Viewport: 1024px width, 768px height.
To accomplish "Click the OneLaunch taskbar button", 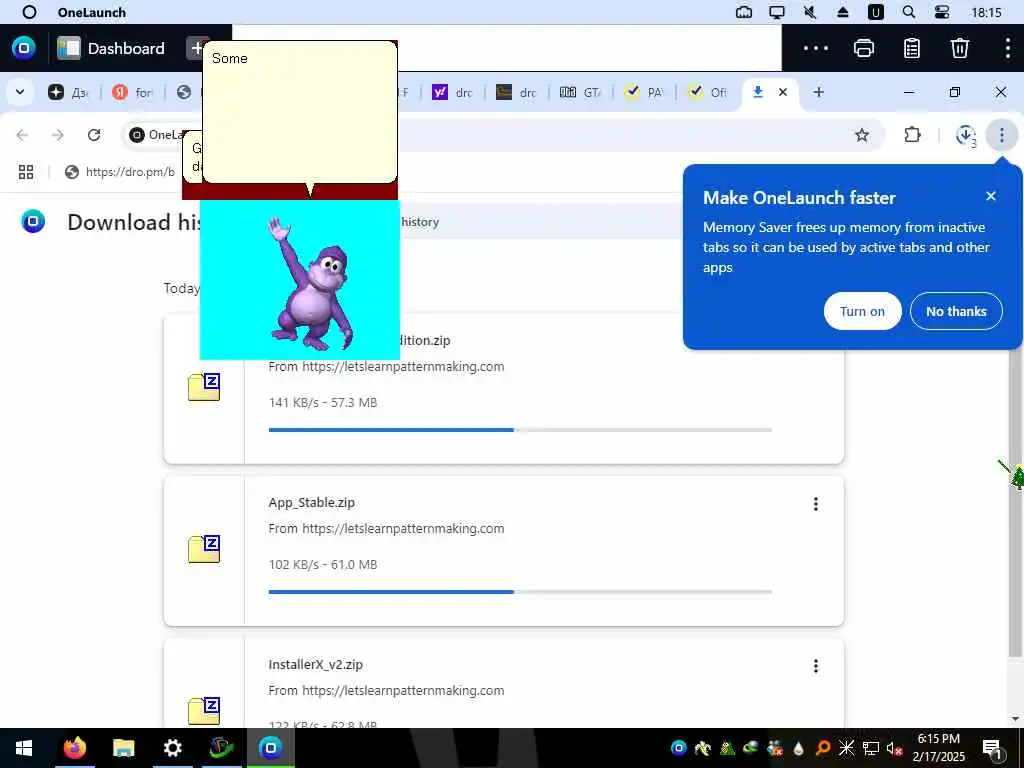I will 270,748.
